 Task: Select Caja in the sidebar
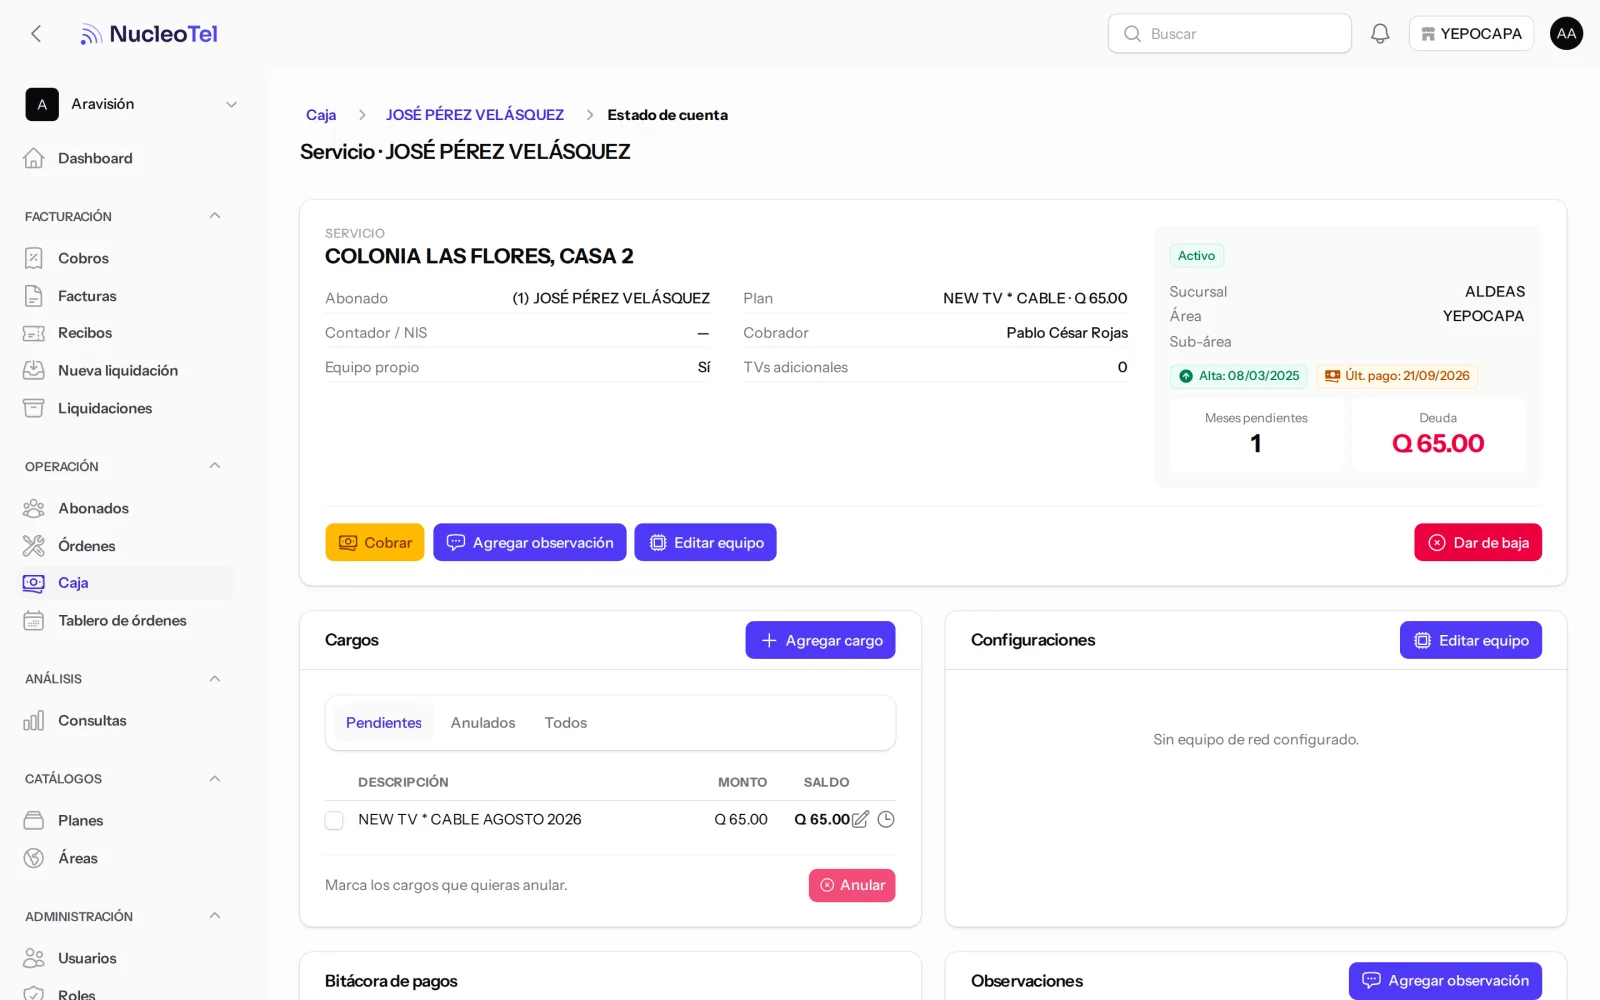pos(126,583)
